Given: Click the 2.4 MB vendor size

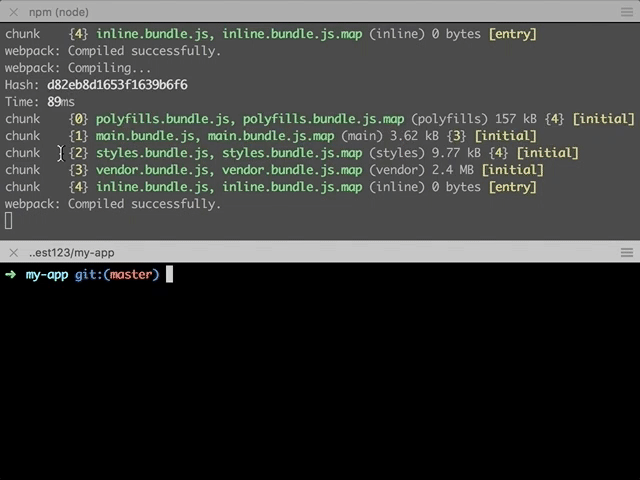Looking at the screenshot, I should [453, 170].
